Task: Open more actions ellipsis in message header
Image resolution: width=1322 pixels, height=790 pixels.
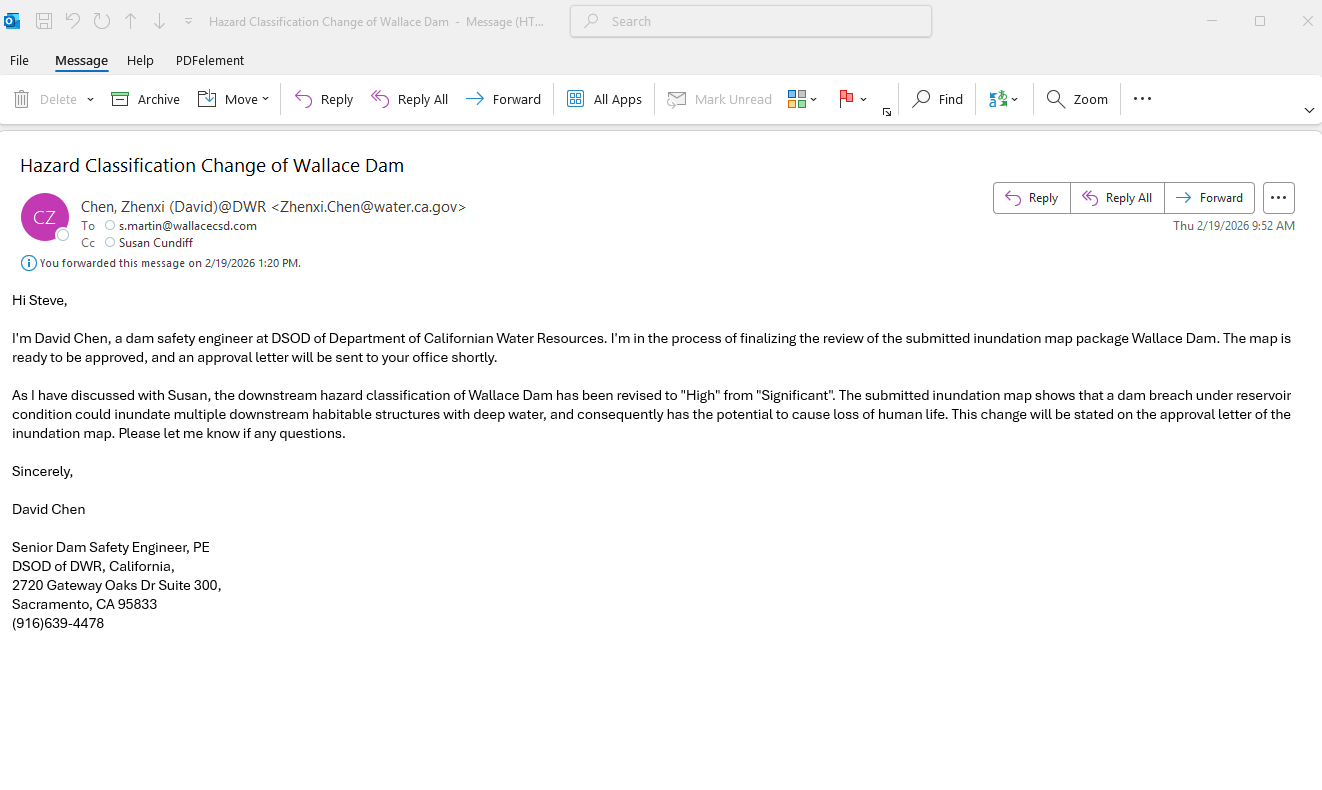Action: point(1278,198)
